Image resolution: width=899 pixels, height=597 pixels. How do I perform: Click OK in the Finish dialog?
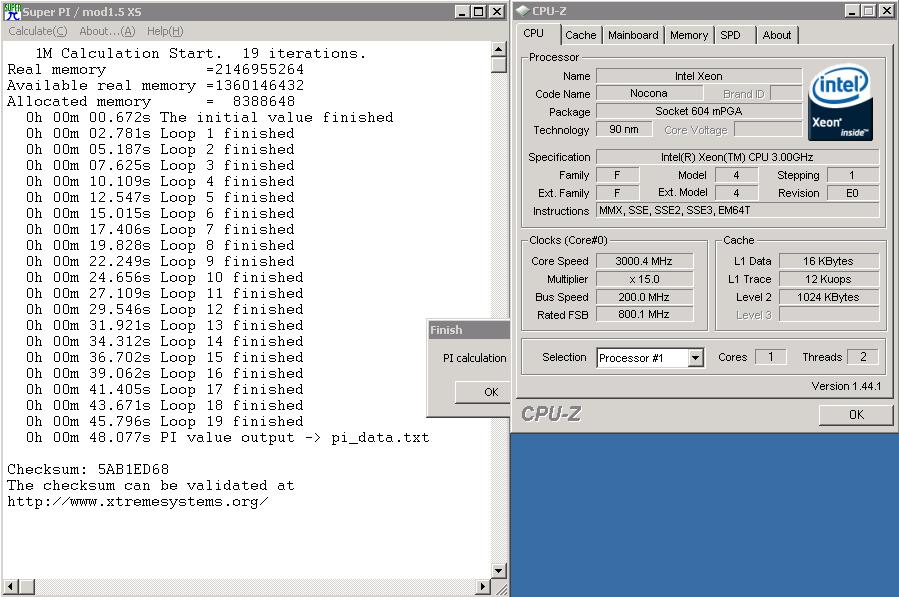pyautogui.click(x=483, y=392)
